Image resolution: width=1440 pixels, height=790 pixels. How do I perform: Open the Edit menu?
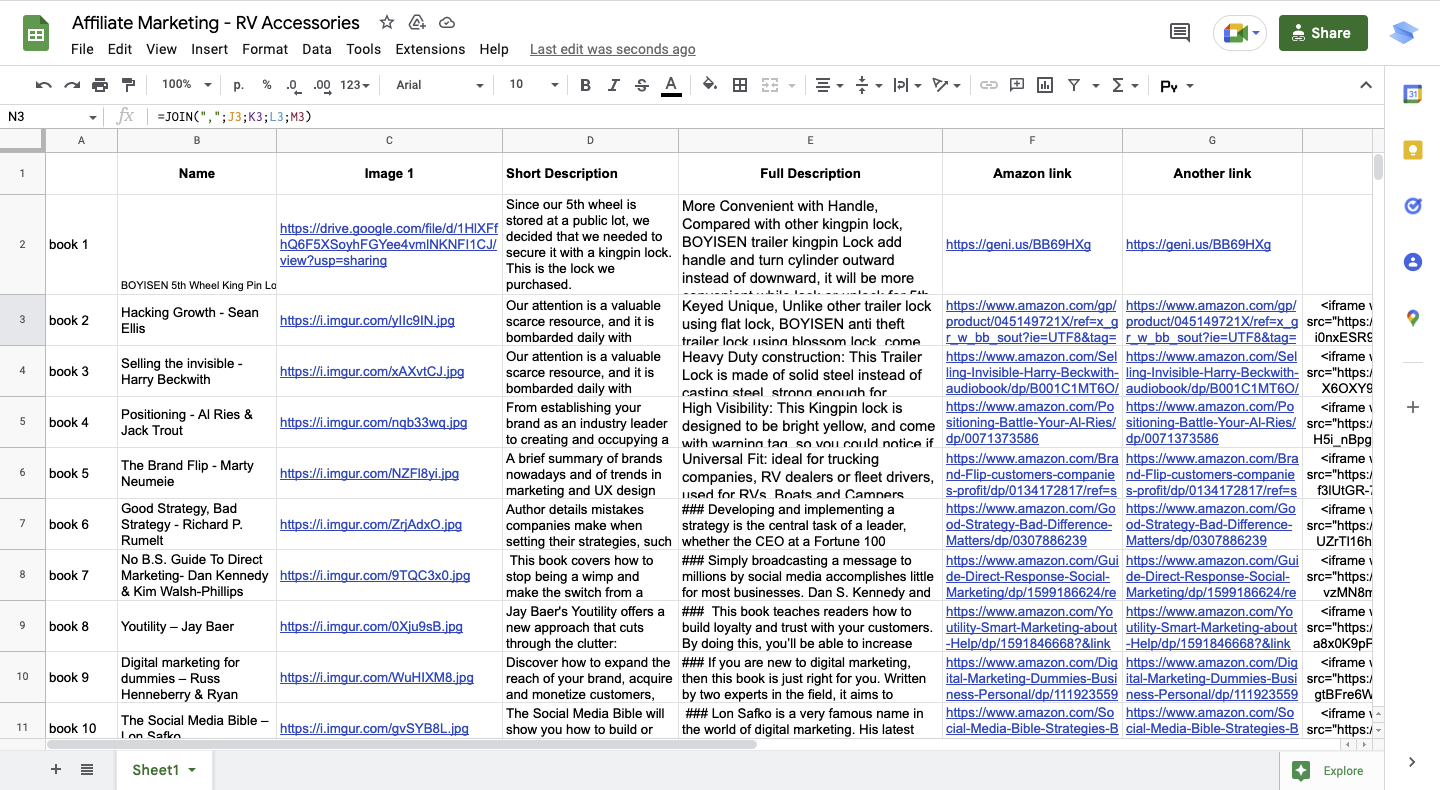[x=120, y=49]
